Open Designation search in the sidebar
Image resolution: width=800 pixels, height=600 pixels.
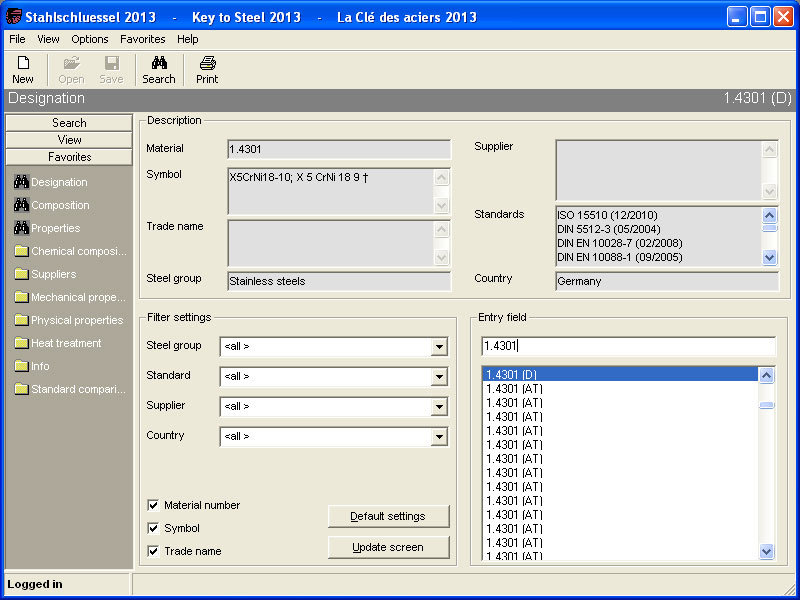pyautogui.click(x=51, y=182)
